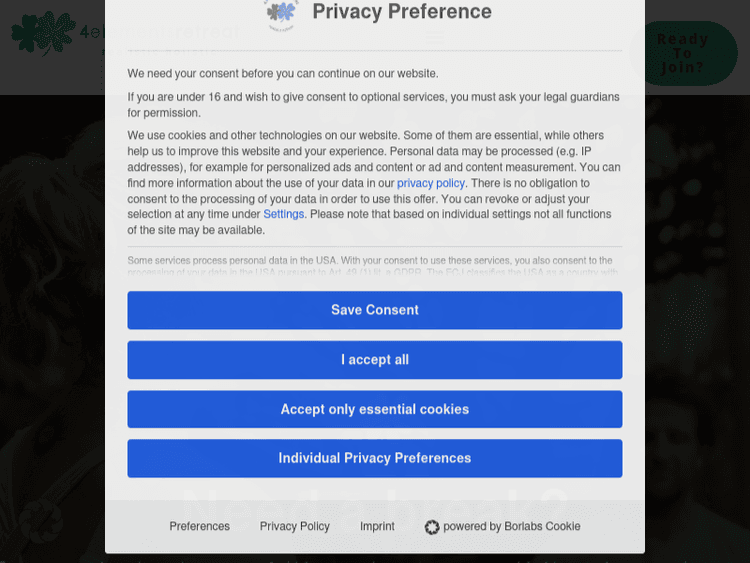The image size is (750, 563).
Task: Click the Privacy Preference heading
Action: click(x=402, y=12)
